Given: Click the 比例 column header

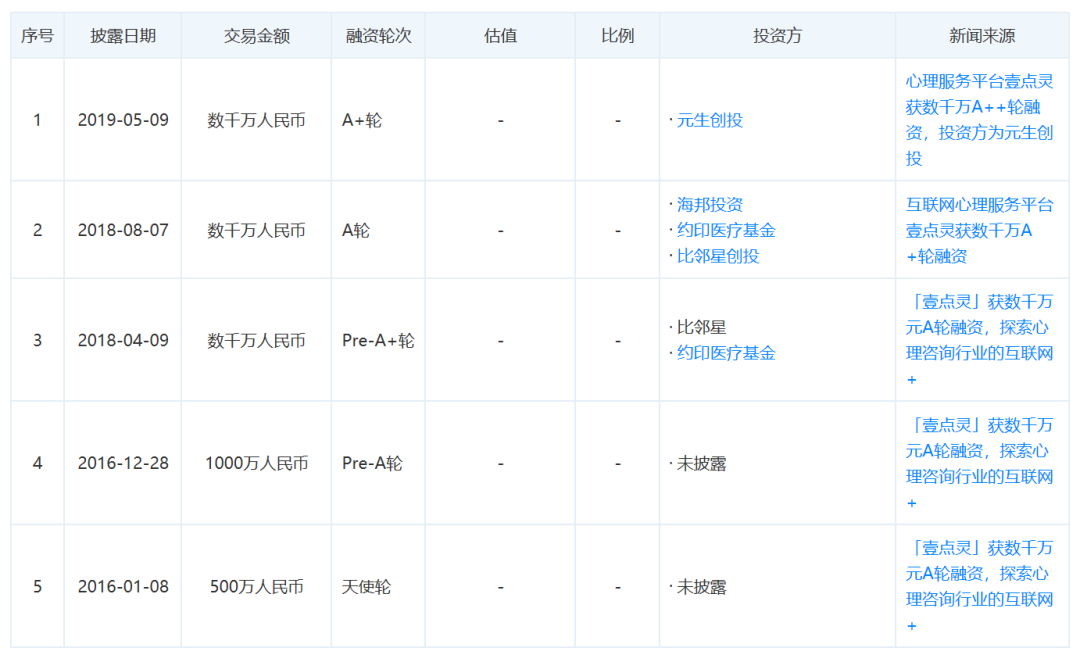Looking at the screenshot, I should click(617, 36).
